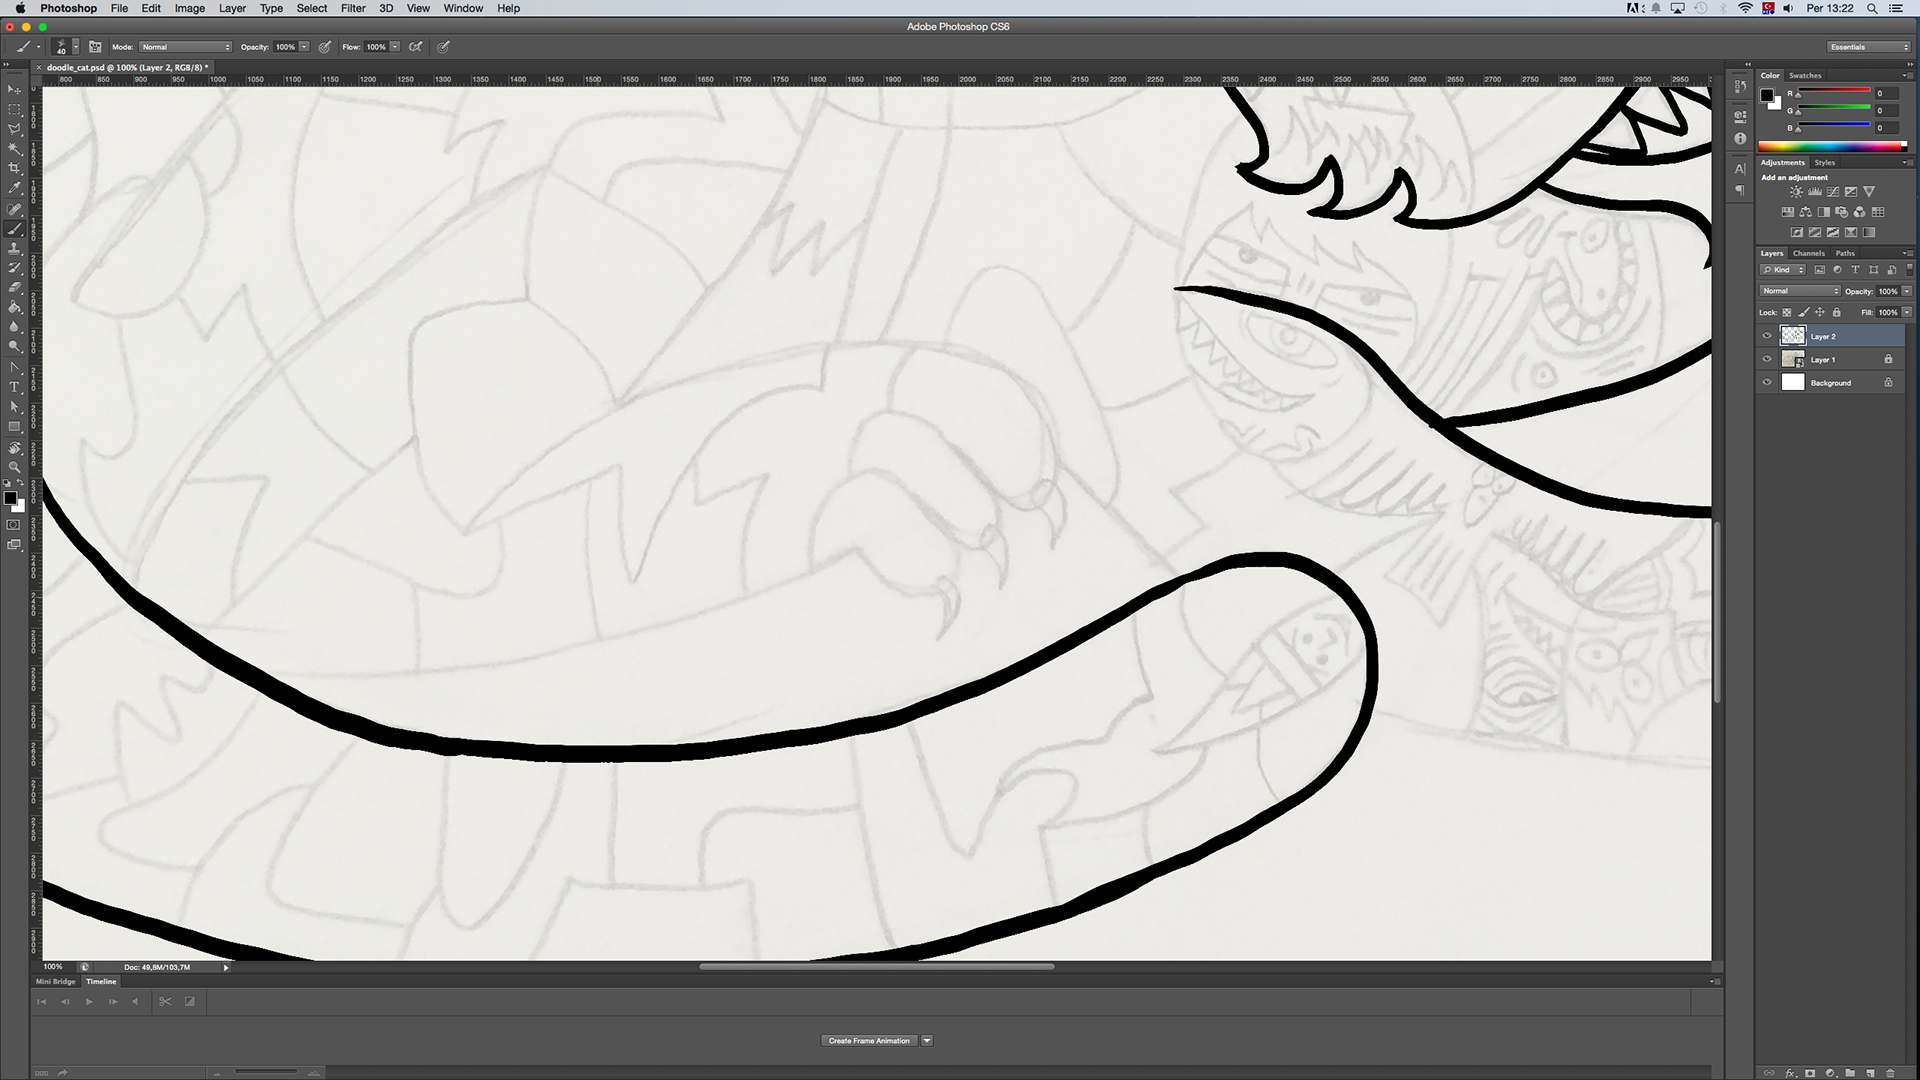
Task: Select the Eraser tool
Action: pos(14,288)
